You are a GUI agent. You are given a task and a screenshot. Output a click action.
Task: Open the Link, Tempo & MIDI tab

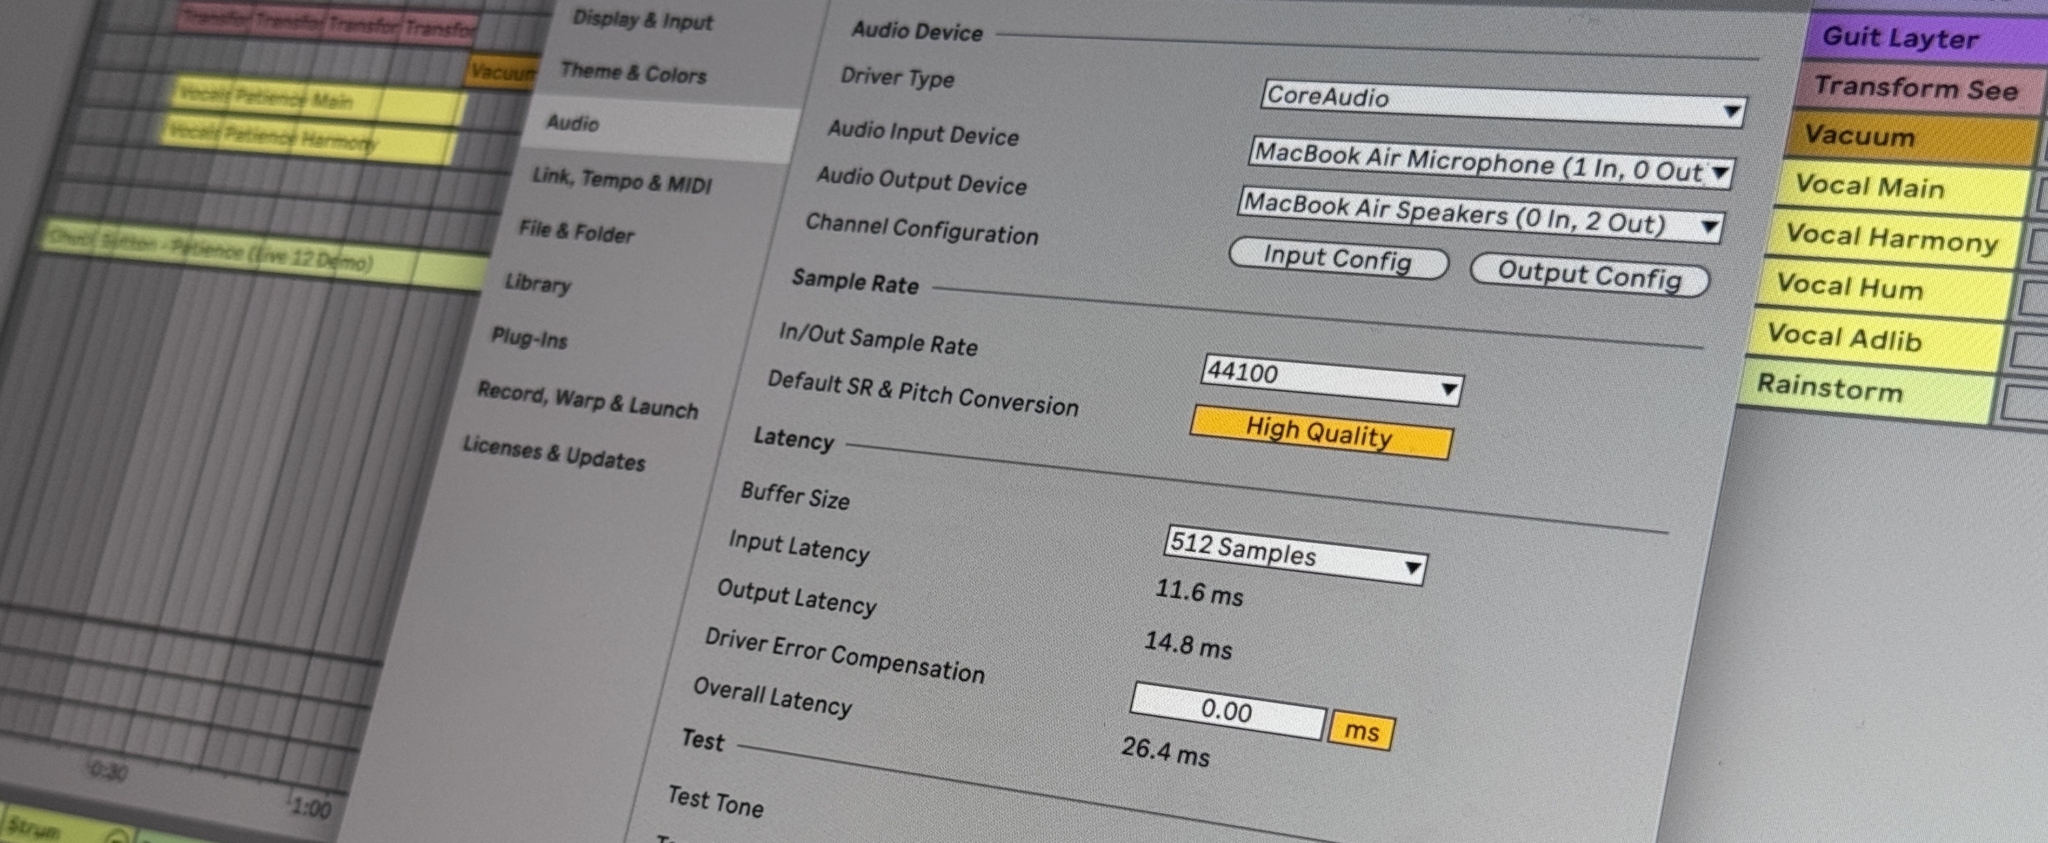coord(621,180)
